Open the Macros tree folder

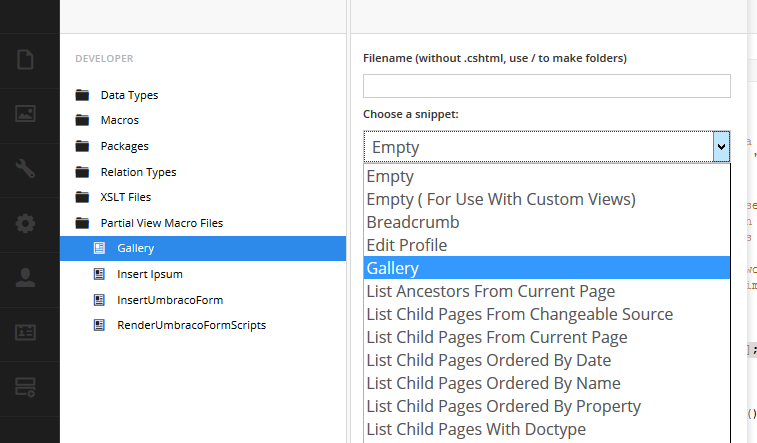point(119,120)
